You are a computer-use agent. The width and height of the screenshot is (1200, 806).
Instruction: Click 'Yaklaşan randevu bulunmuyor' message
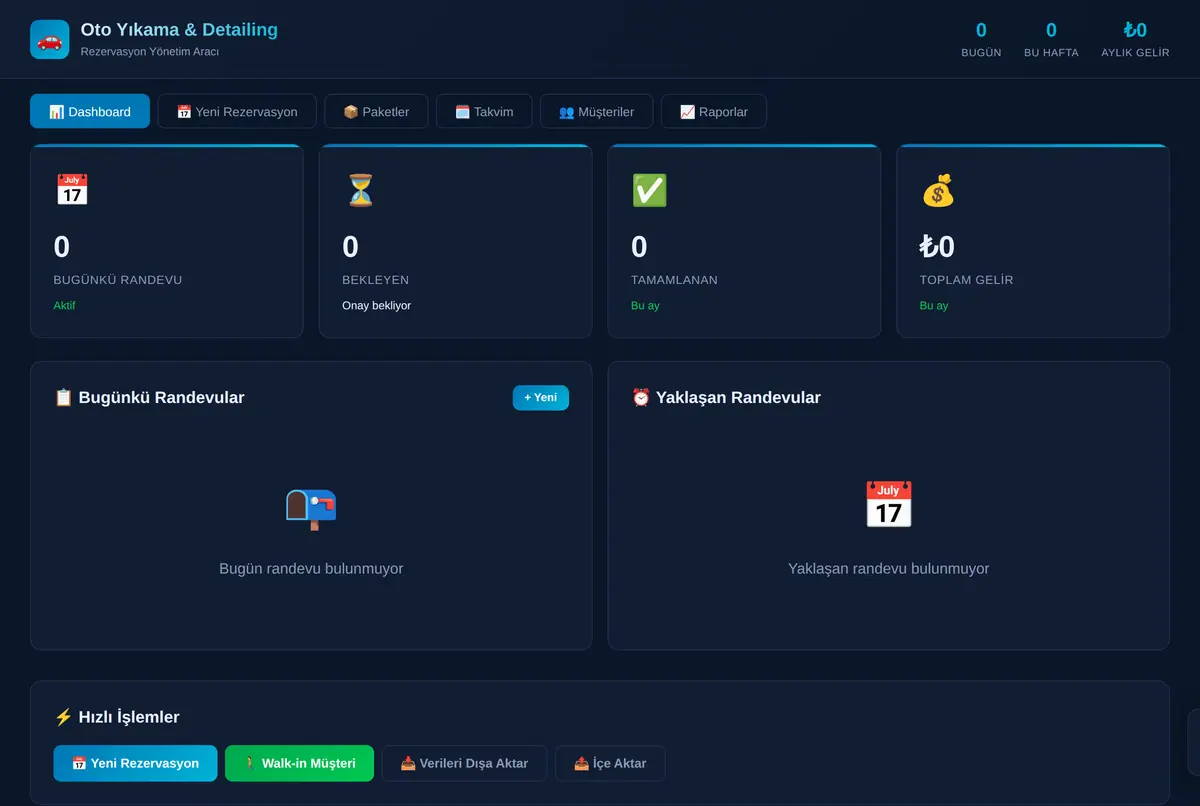tap(888, 568)
